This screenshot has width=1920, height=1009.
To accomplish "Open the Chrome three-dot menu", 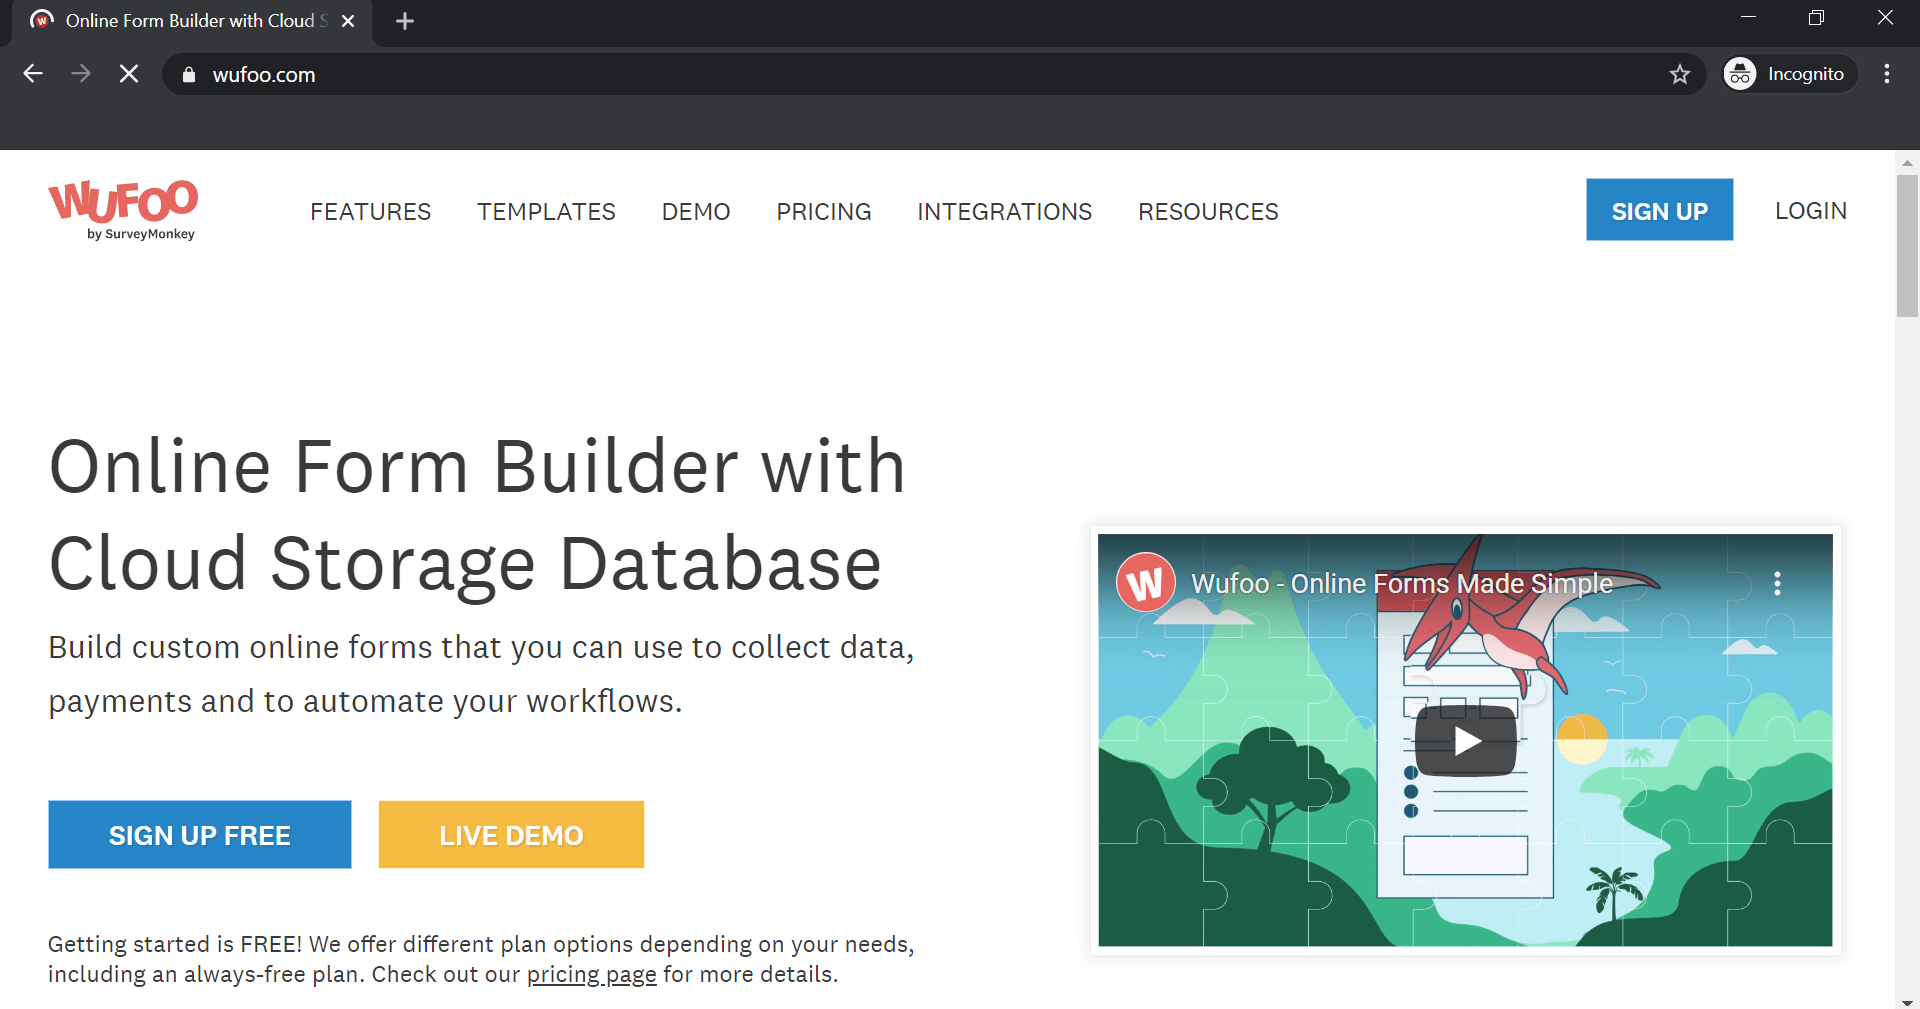I will click(1887, 74).
